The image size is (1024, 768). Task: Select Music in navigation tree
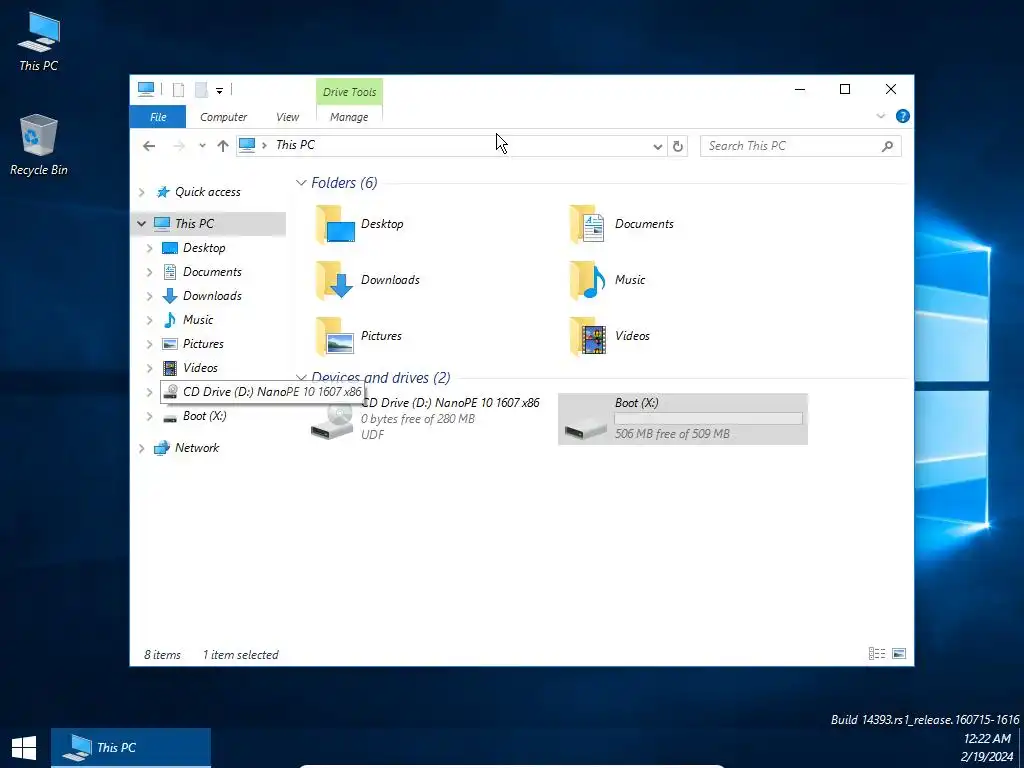coord(198,320)
